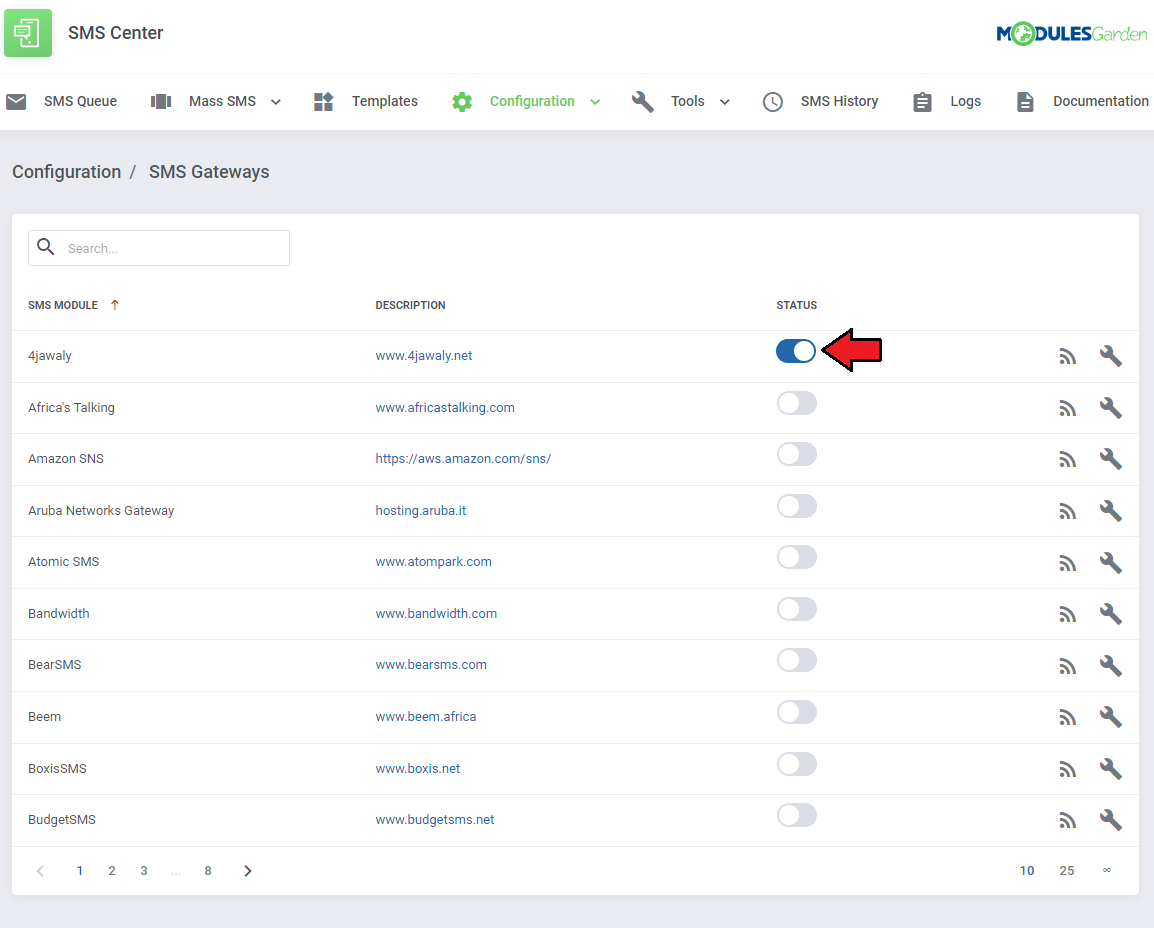Enable the Africa's Talking status toggle
Screen dimensions: 1154x928
click(796, 403)
